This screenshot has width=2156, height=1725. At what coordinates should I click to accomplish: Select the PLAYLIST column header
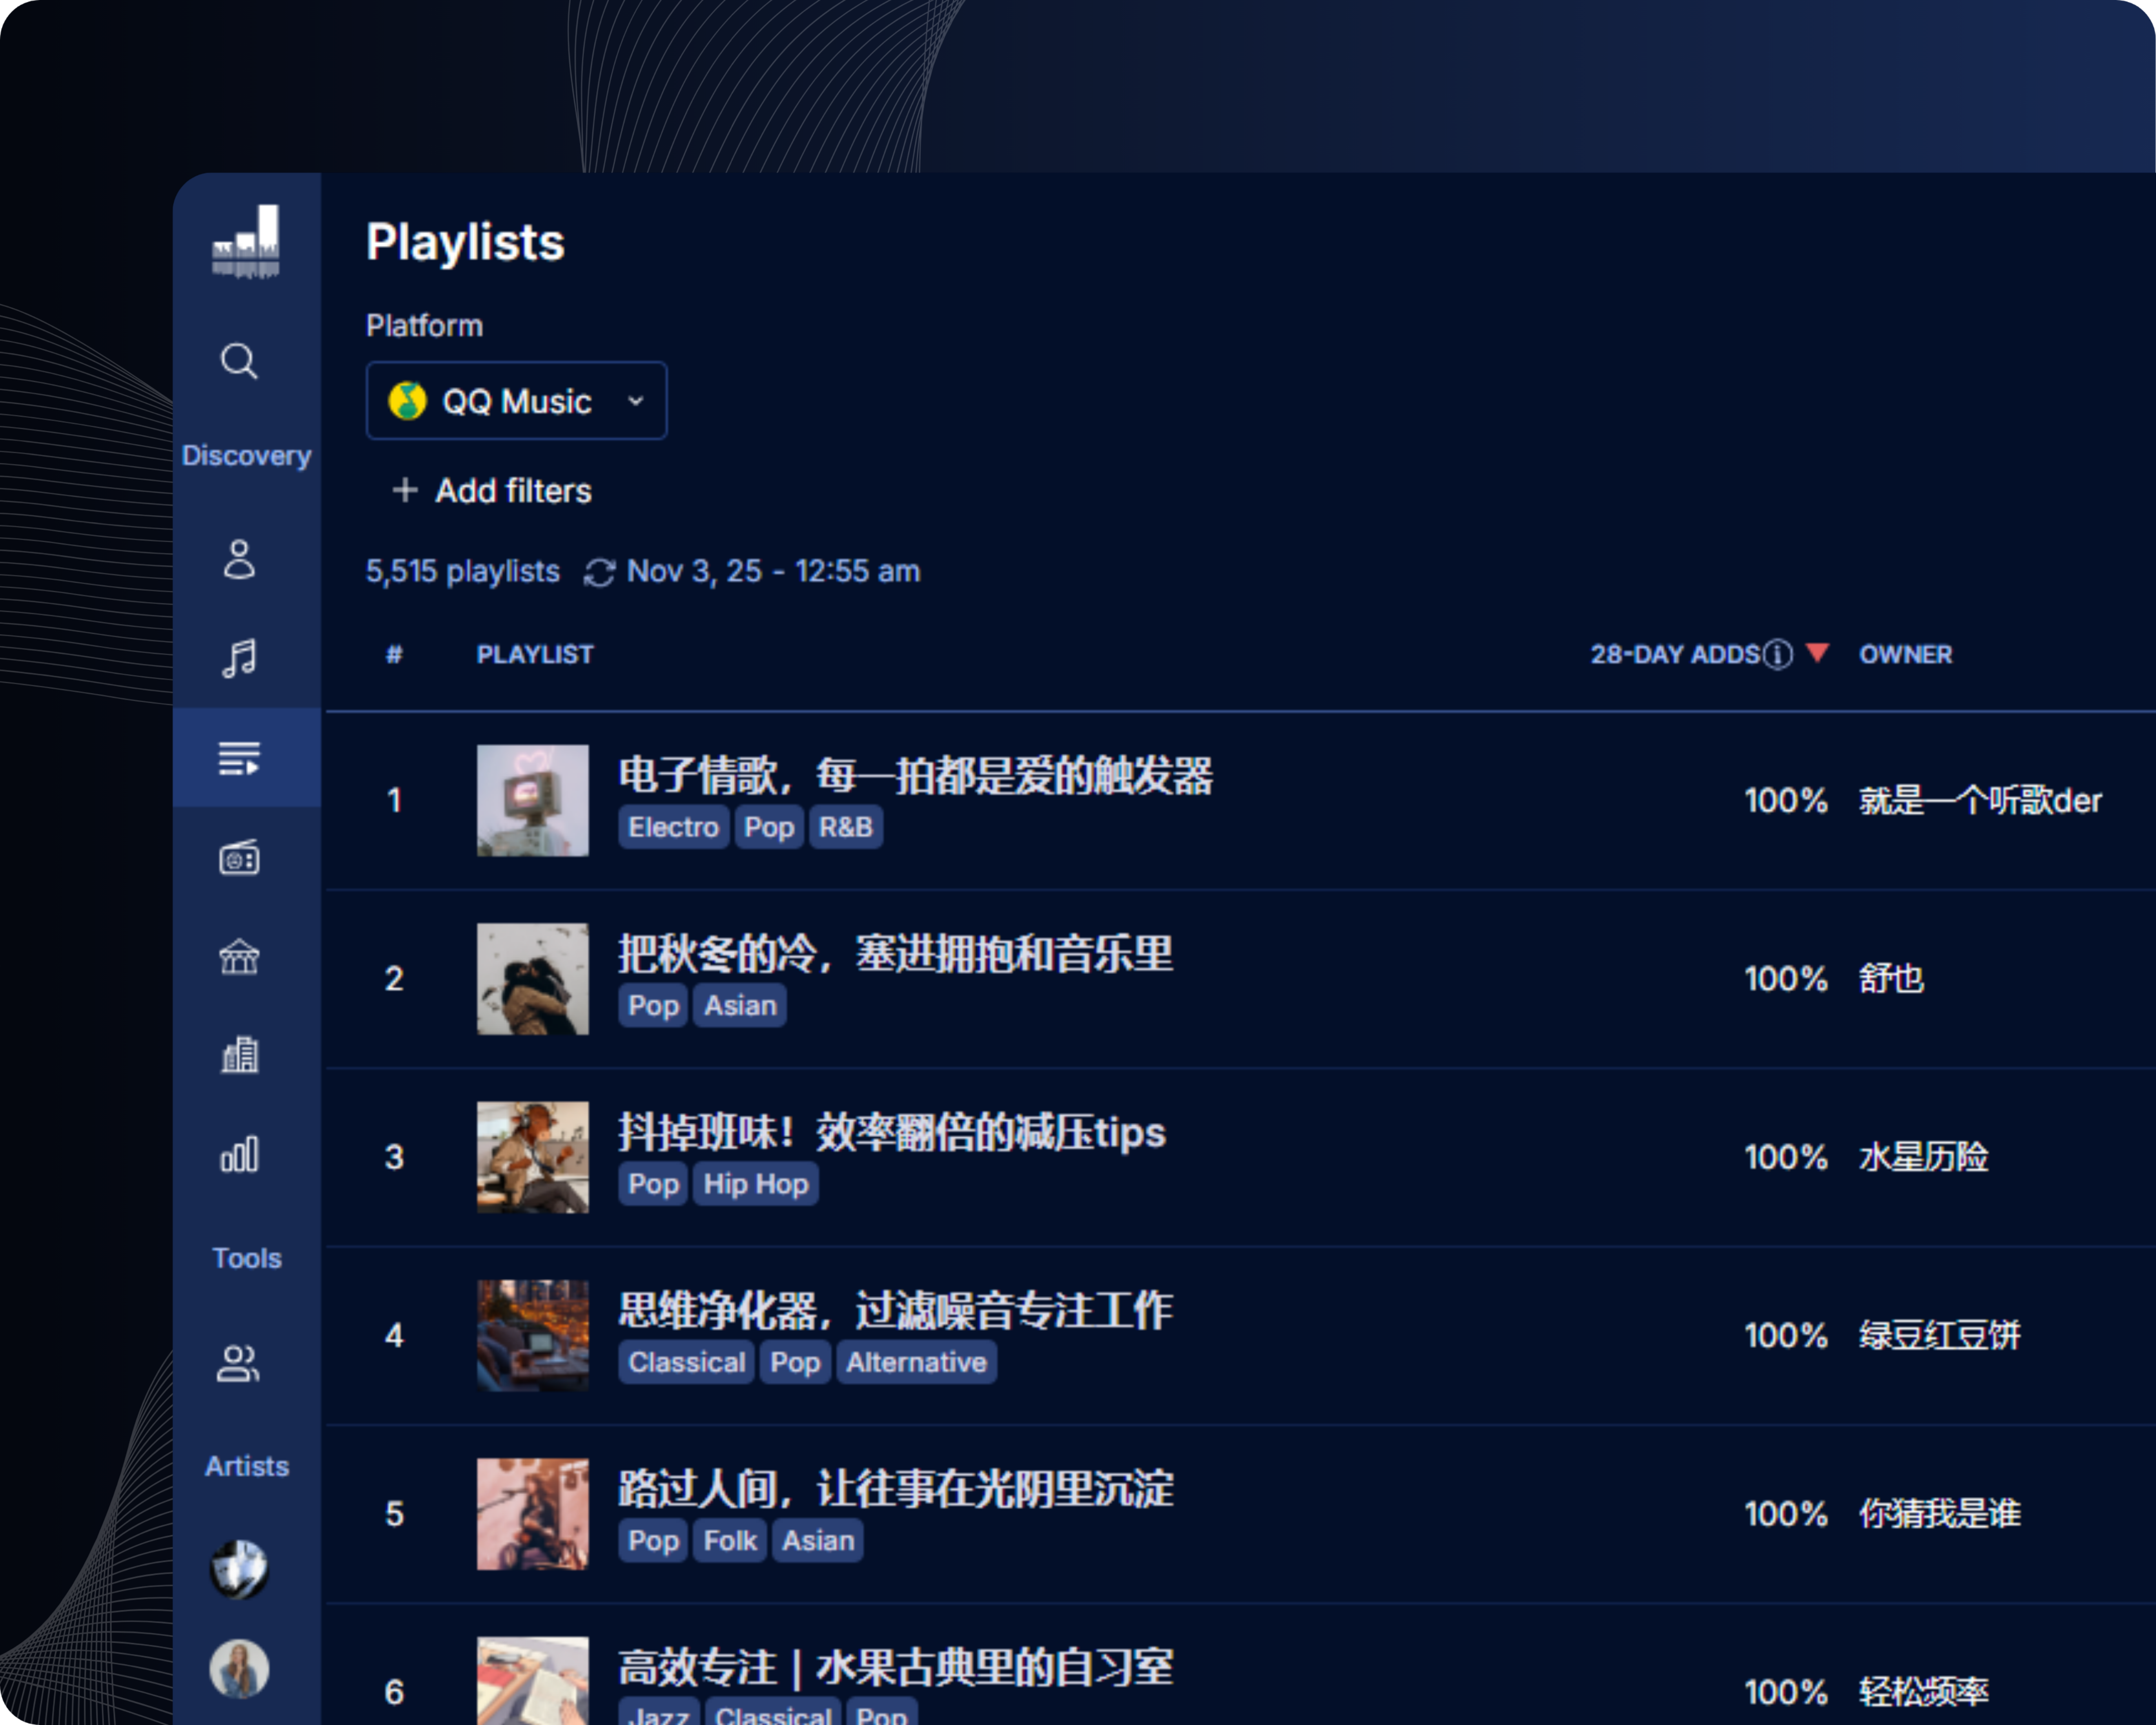[x=535, y=654]
